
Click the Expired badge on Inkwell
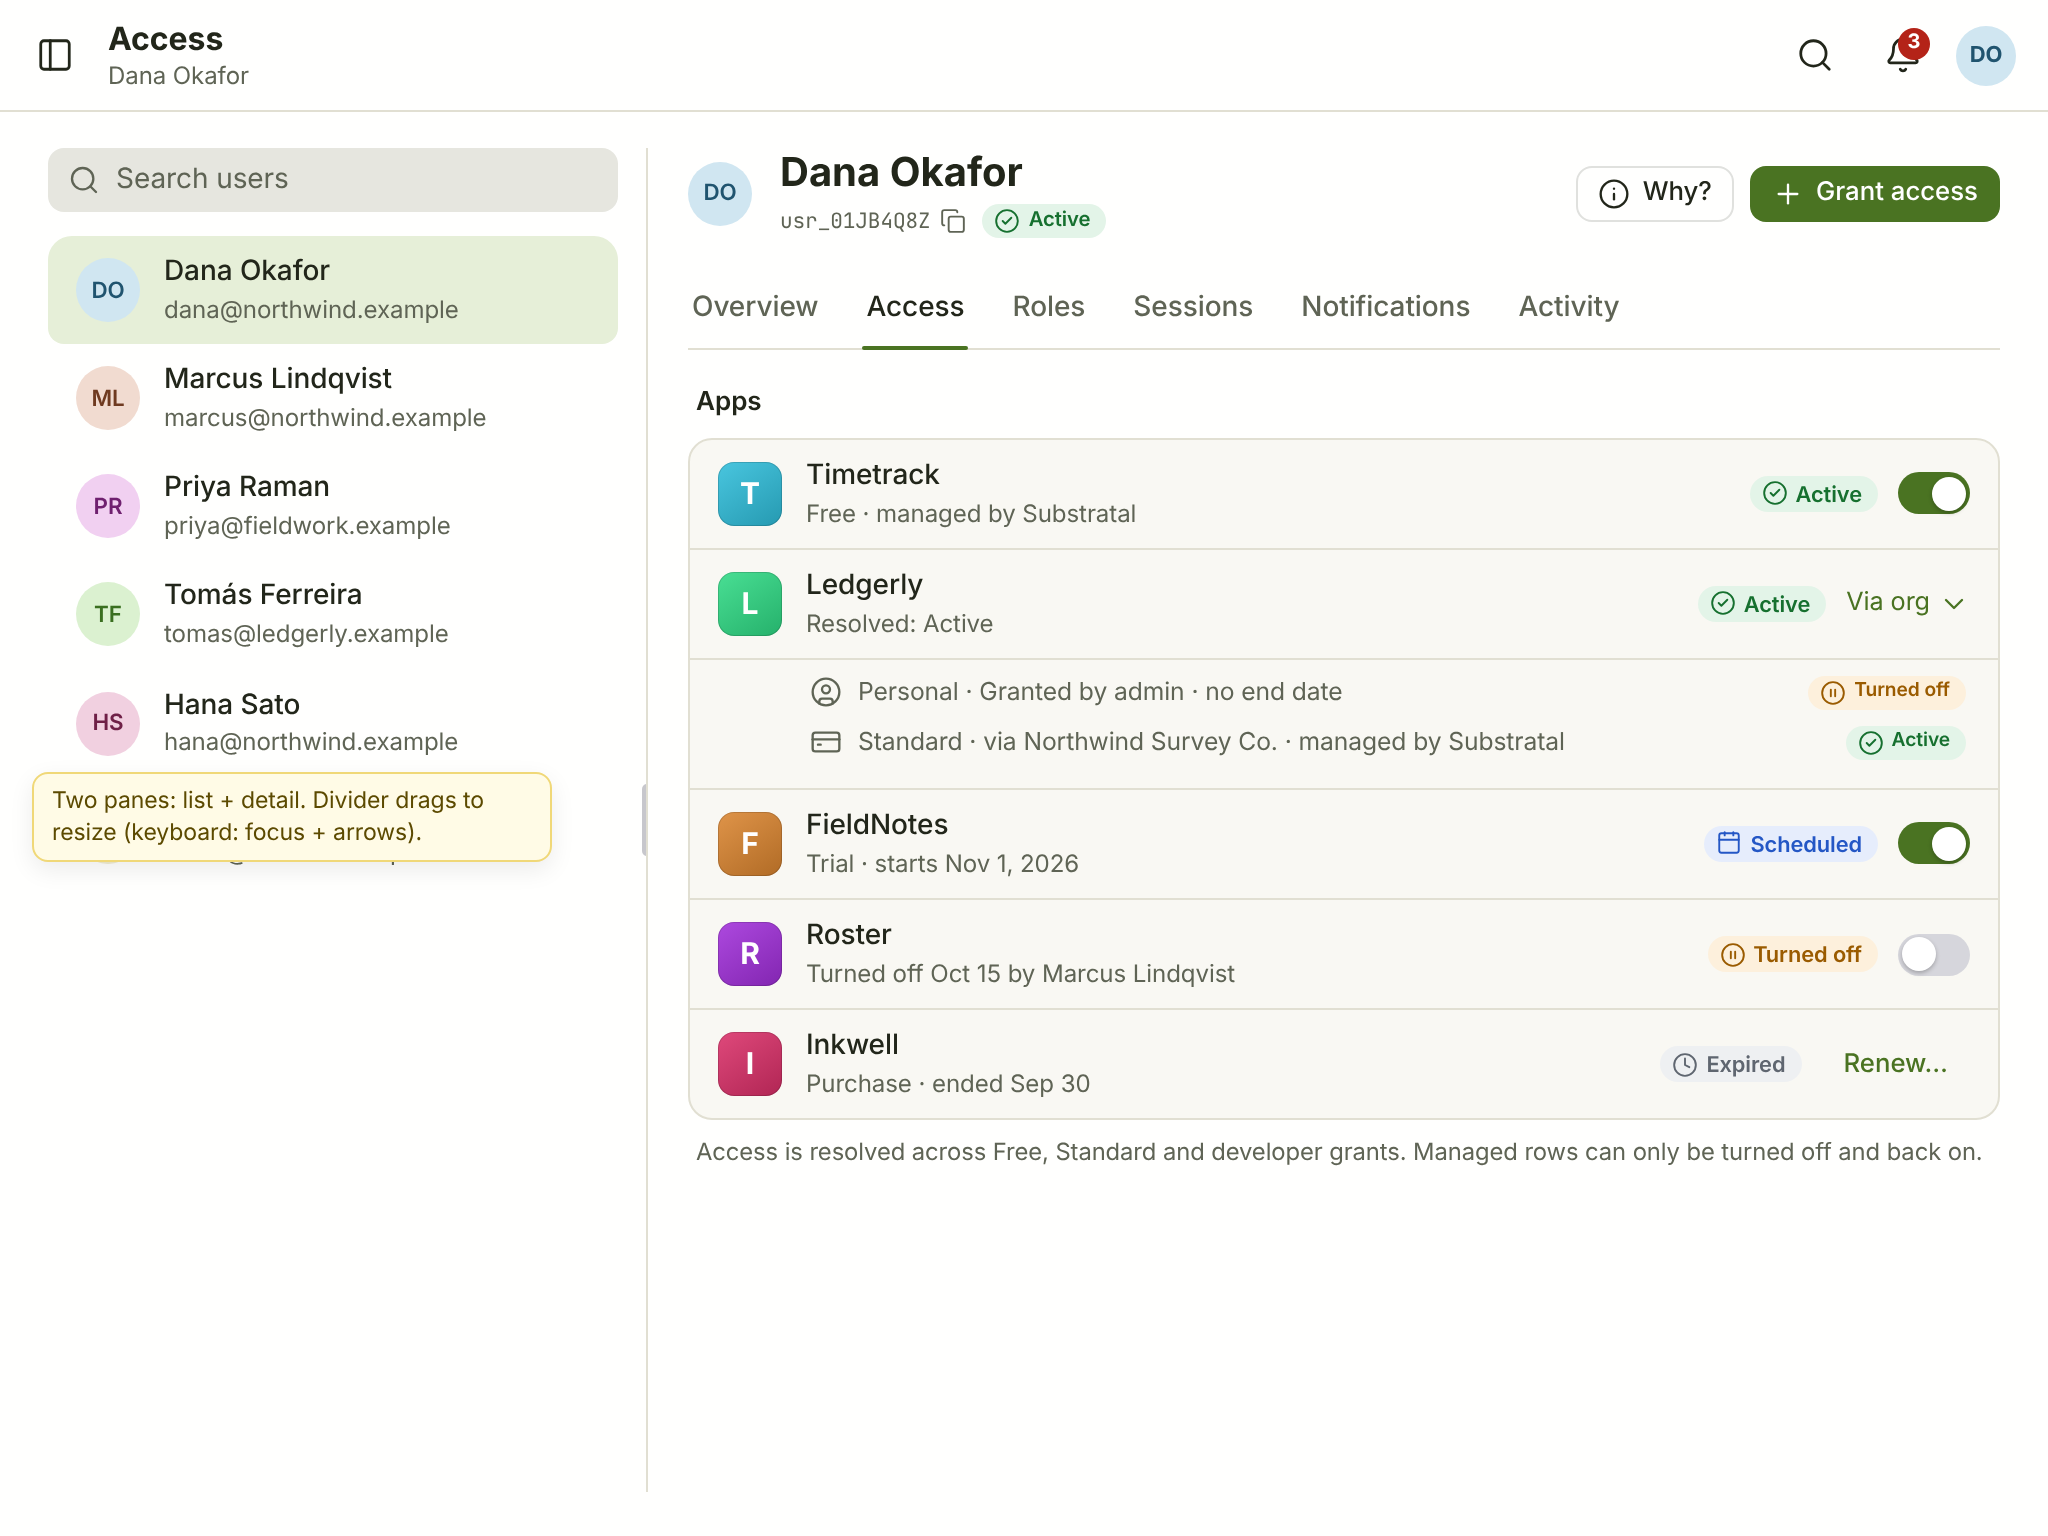[1730, 1064]
